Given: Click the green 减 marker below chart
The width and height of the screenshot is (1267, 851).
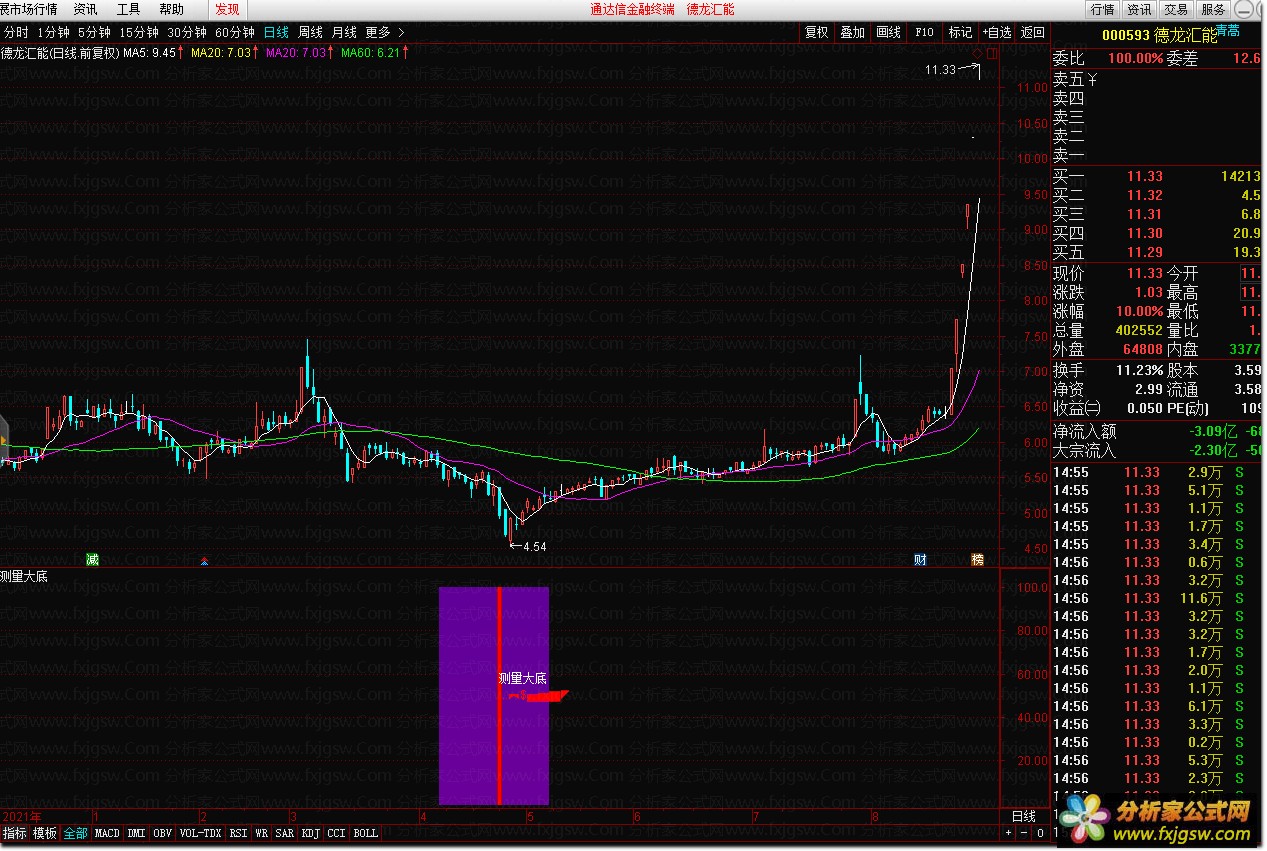Looking at the screenshot, I should [x=93, y=559].
